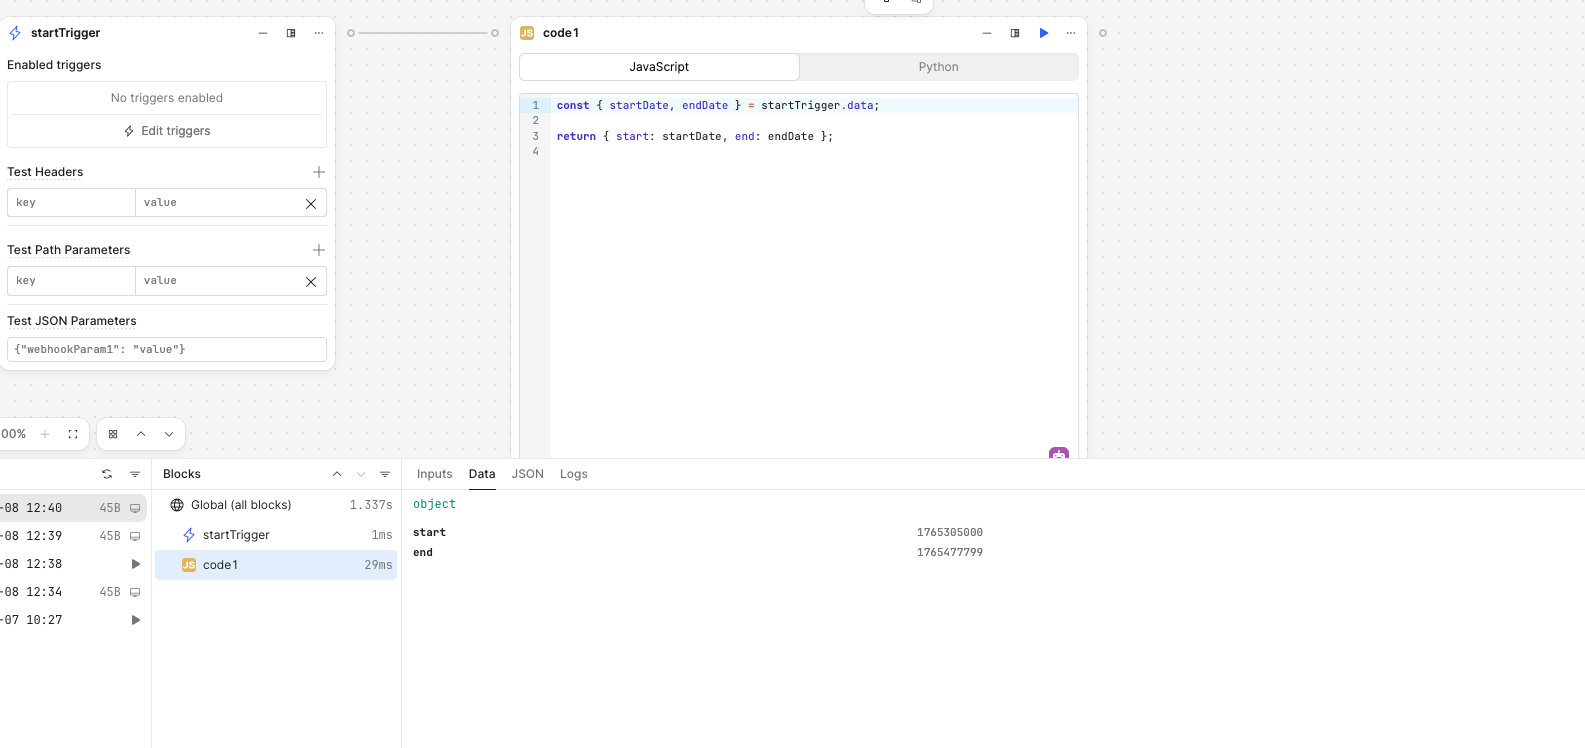Click the fit-to-screen canvas icon
1585x748 pixels.
[x=73, y=434]
